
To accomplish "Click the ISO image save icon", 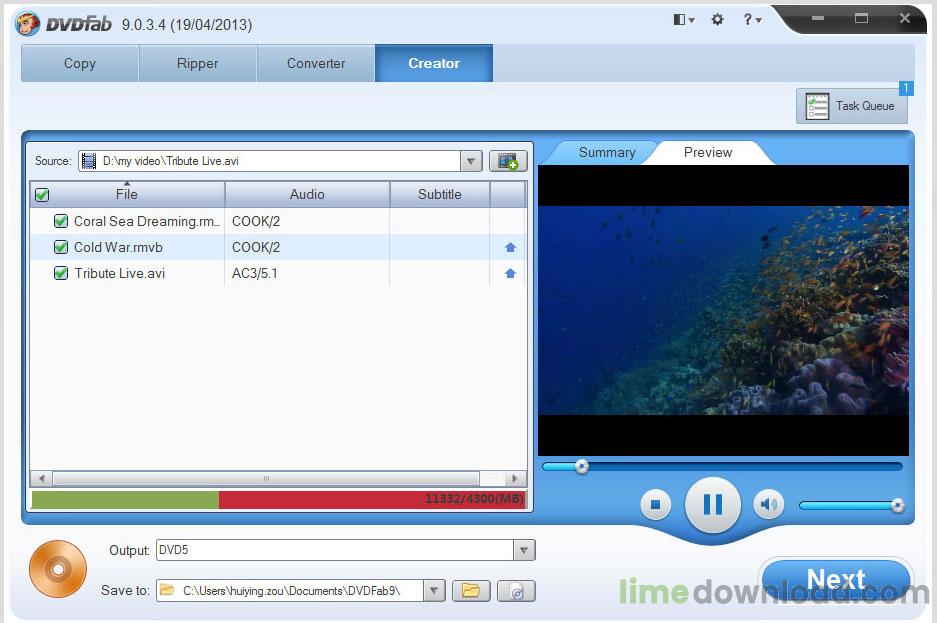I will tap(516, 591).
